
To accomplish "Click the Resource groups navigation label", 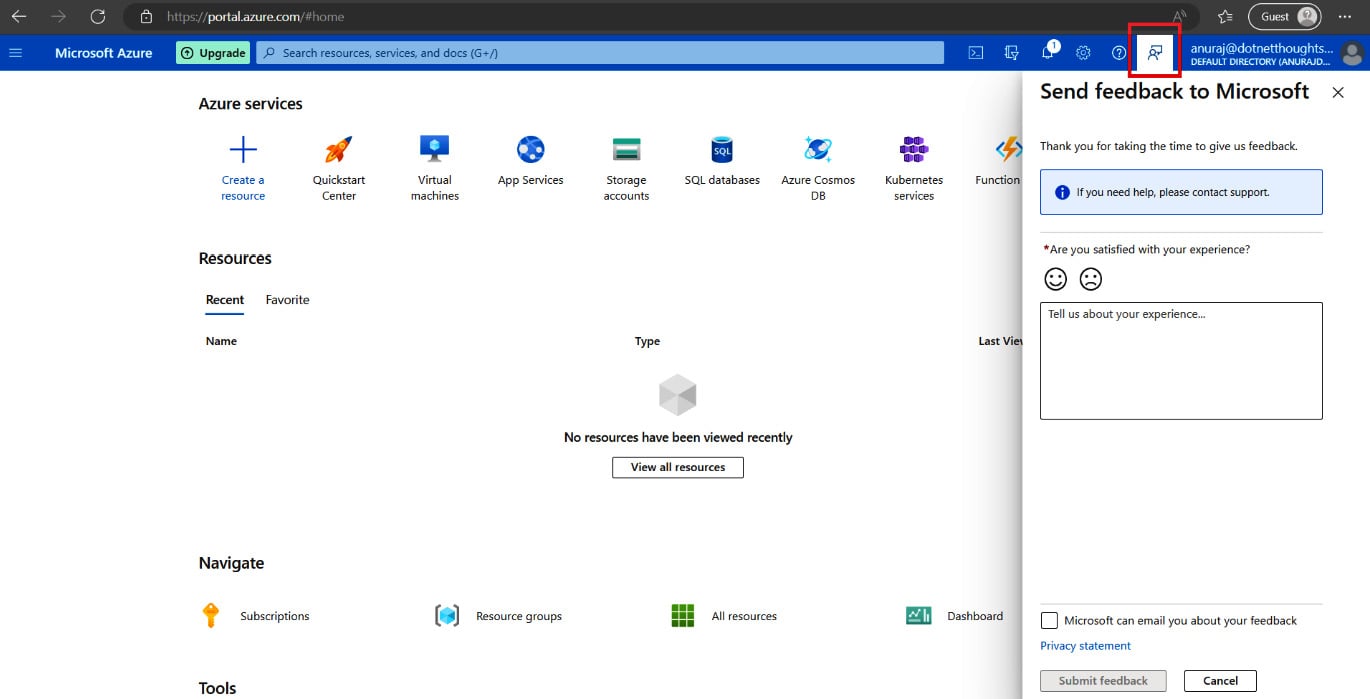I will (x=519, y=616).
